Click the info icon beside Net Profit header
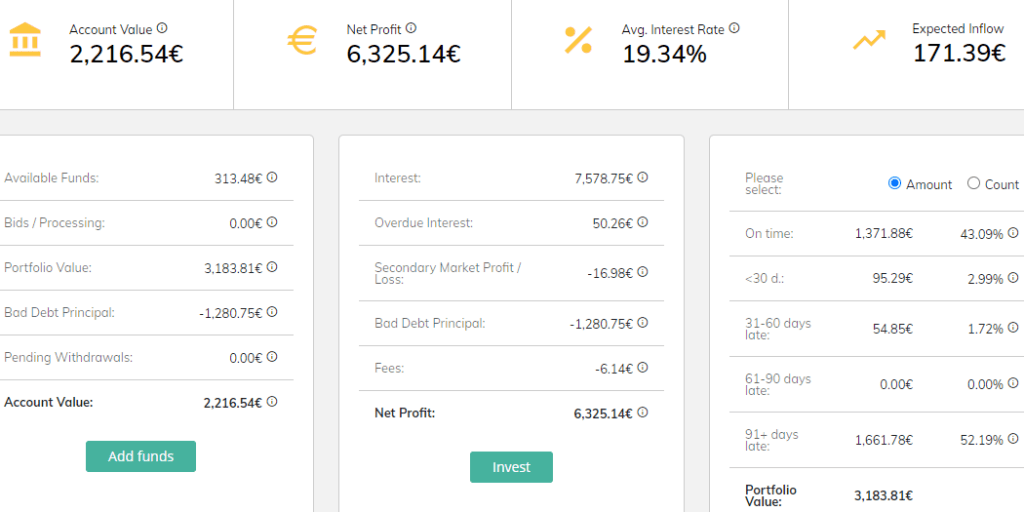The height and width of the screenshot is (512, 1024). coord(411,29)
